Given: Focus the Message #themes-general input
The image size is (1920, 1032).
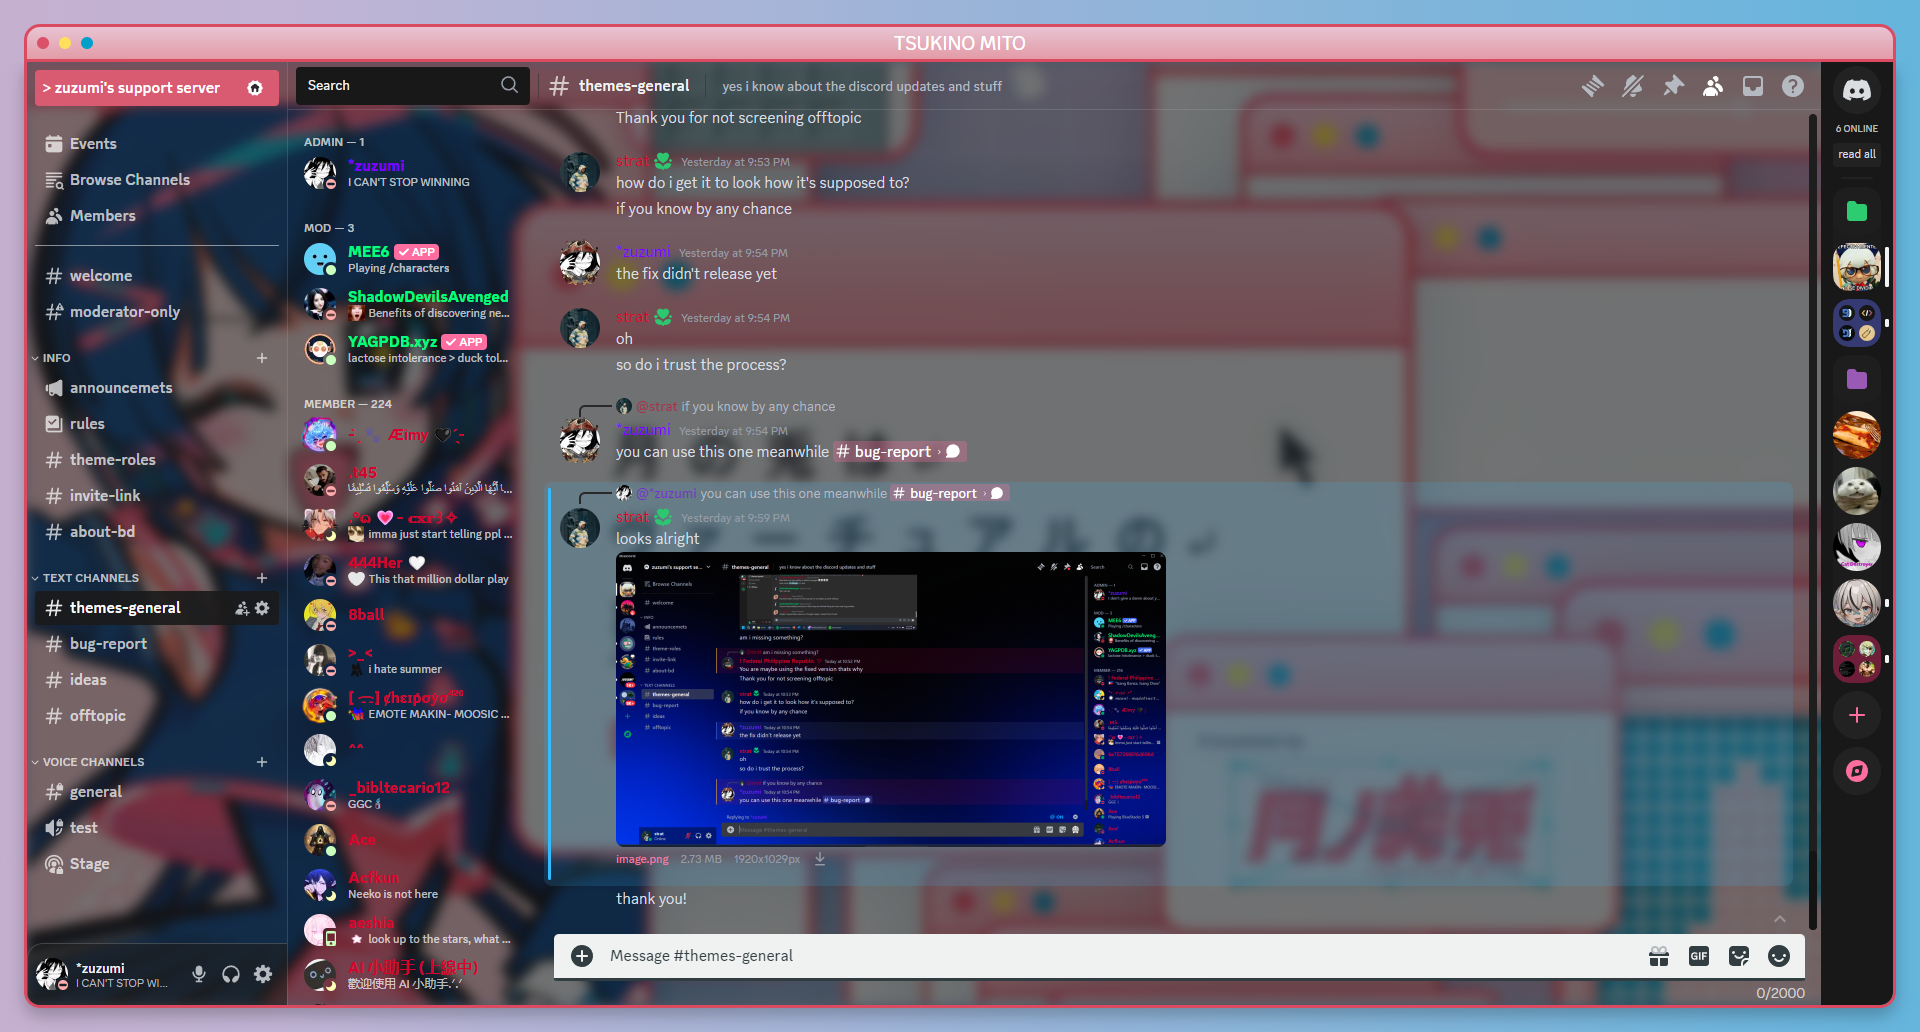Looking at the screenshot, I should coord(1120,956).
